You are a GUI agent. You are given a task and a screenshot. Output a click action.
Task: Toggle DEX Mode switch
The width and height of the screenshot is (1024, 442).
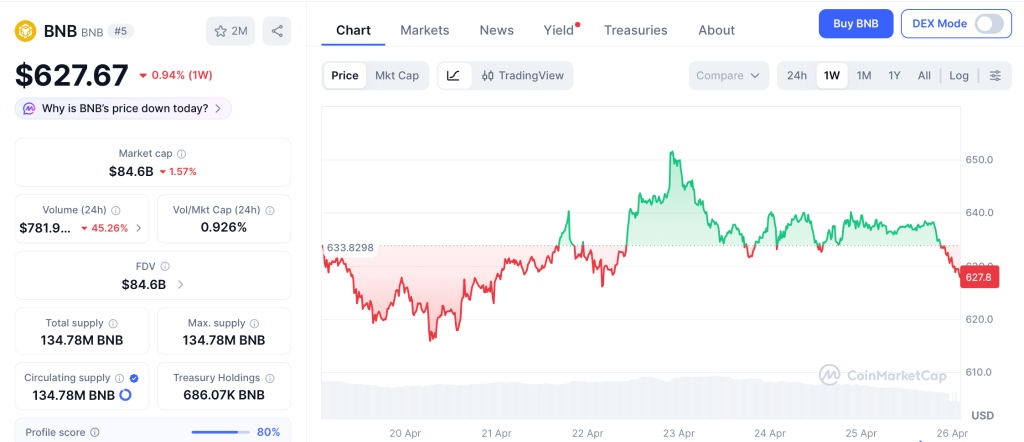(x=989, y=24)
